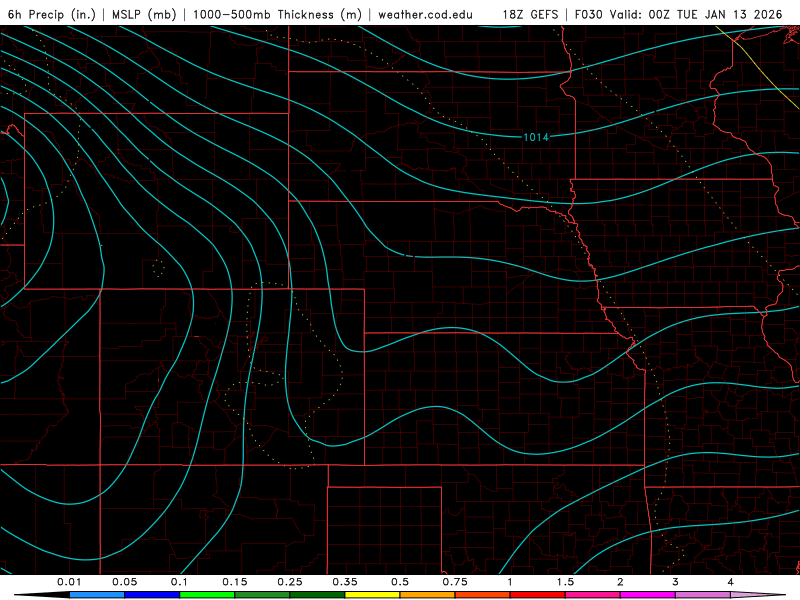
Task: Click the 4 colorbar tick label
Action: 731,582
